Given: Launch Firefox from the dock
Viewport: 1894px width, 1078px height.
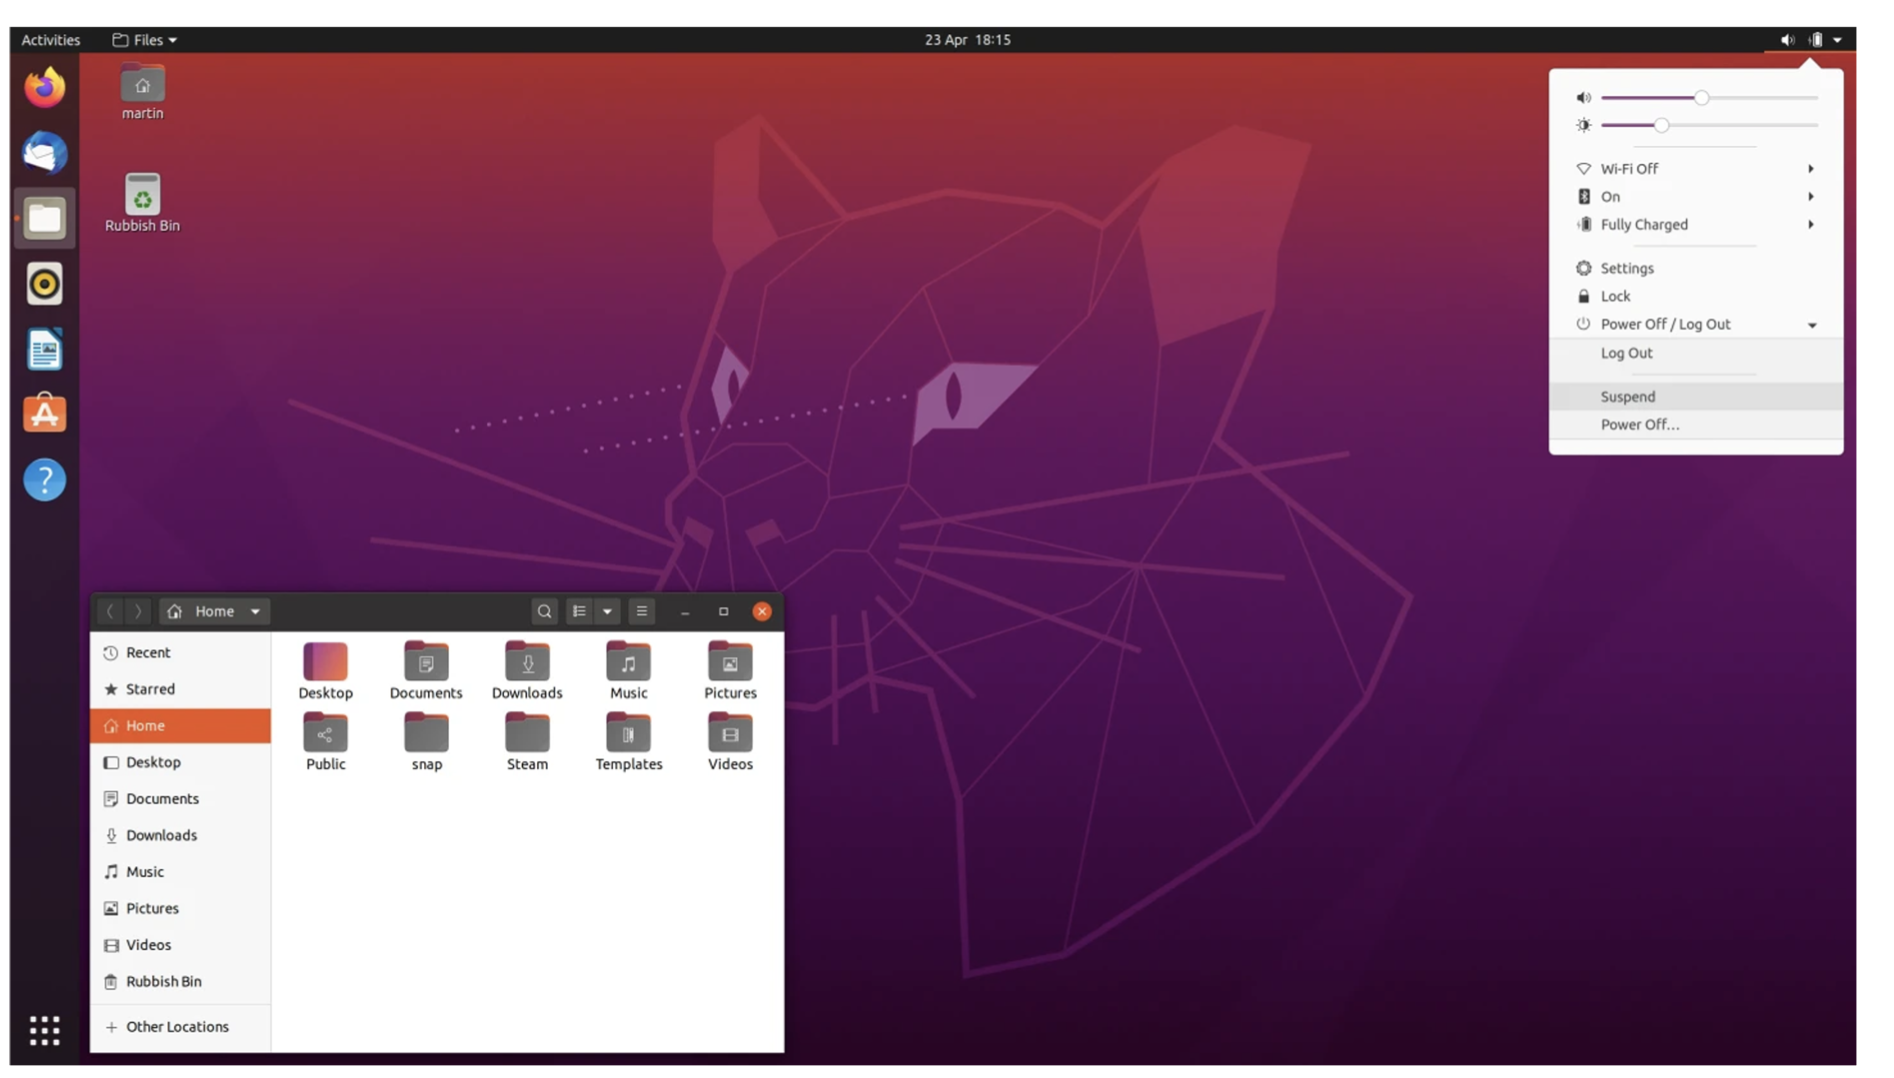Looking at the screenshot, I should coord(44,88).
